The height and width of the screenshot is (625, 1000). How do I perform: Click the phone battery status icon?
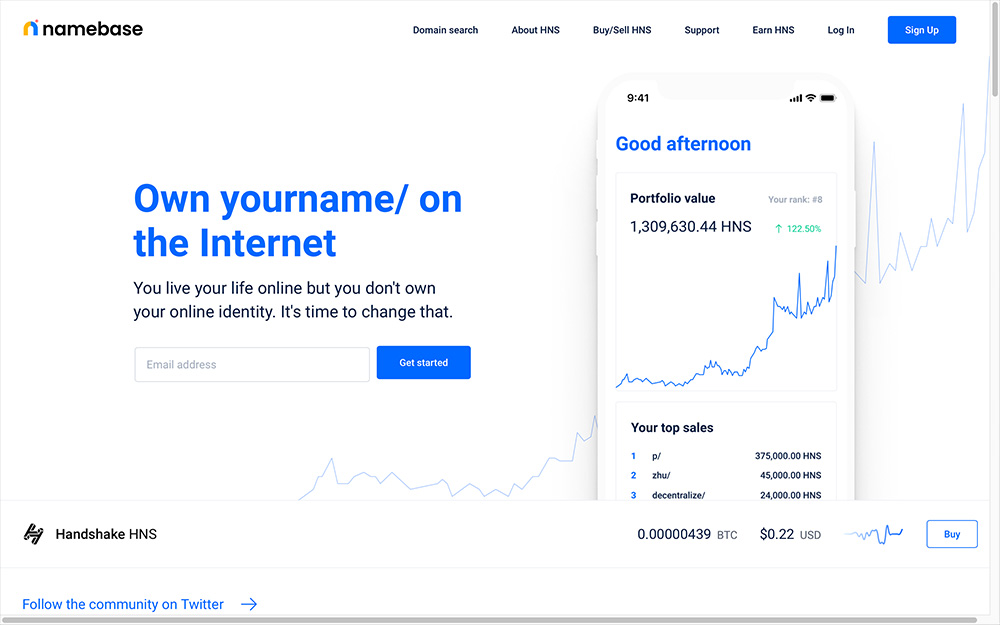(828, 98)
